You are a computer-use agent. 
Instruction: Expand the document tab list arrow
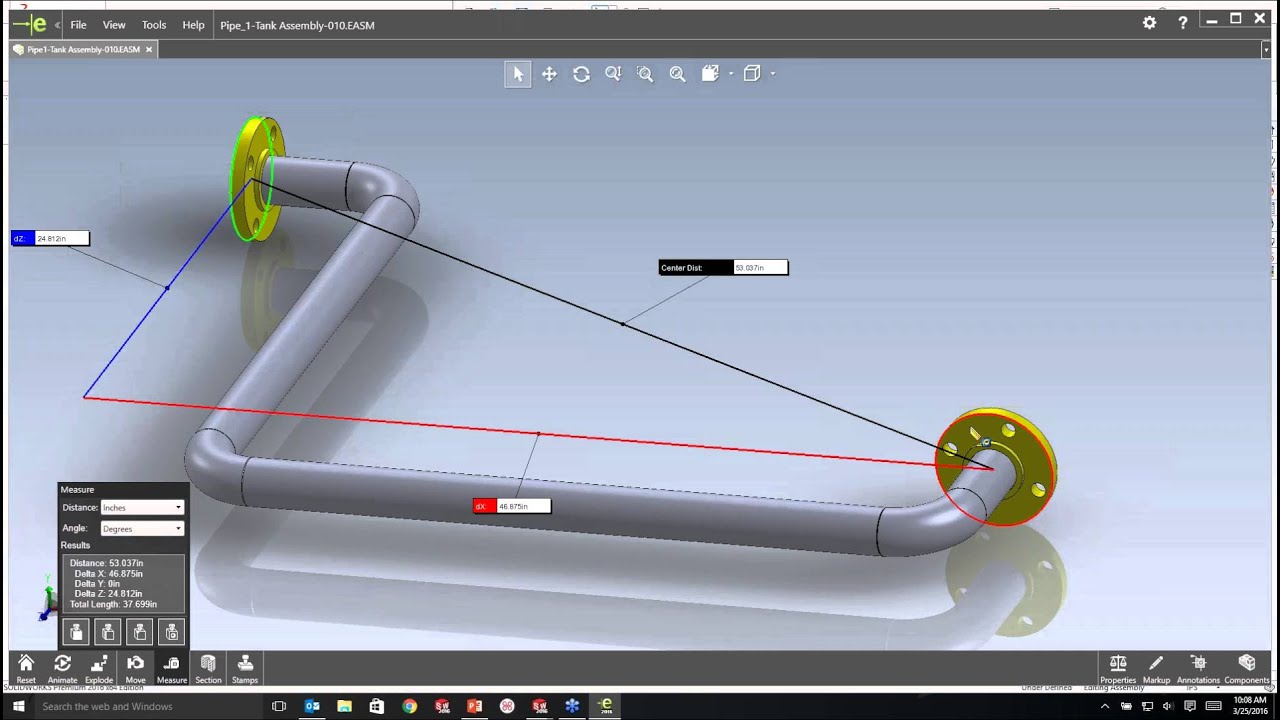click(x=1265, y=49)
